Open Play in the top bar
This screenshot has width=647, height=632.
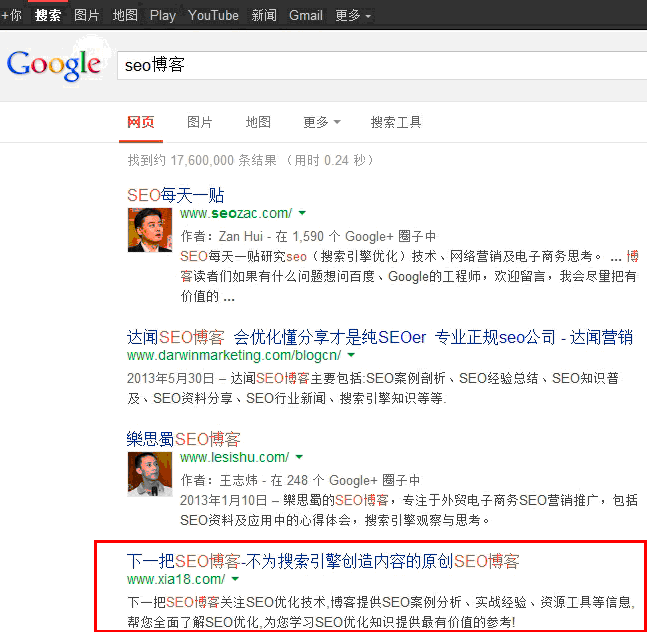[163, 16]
